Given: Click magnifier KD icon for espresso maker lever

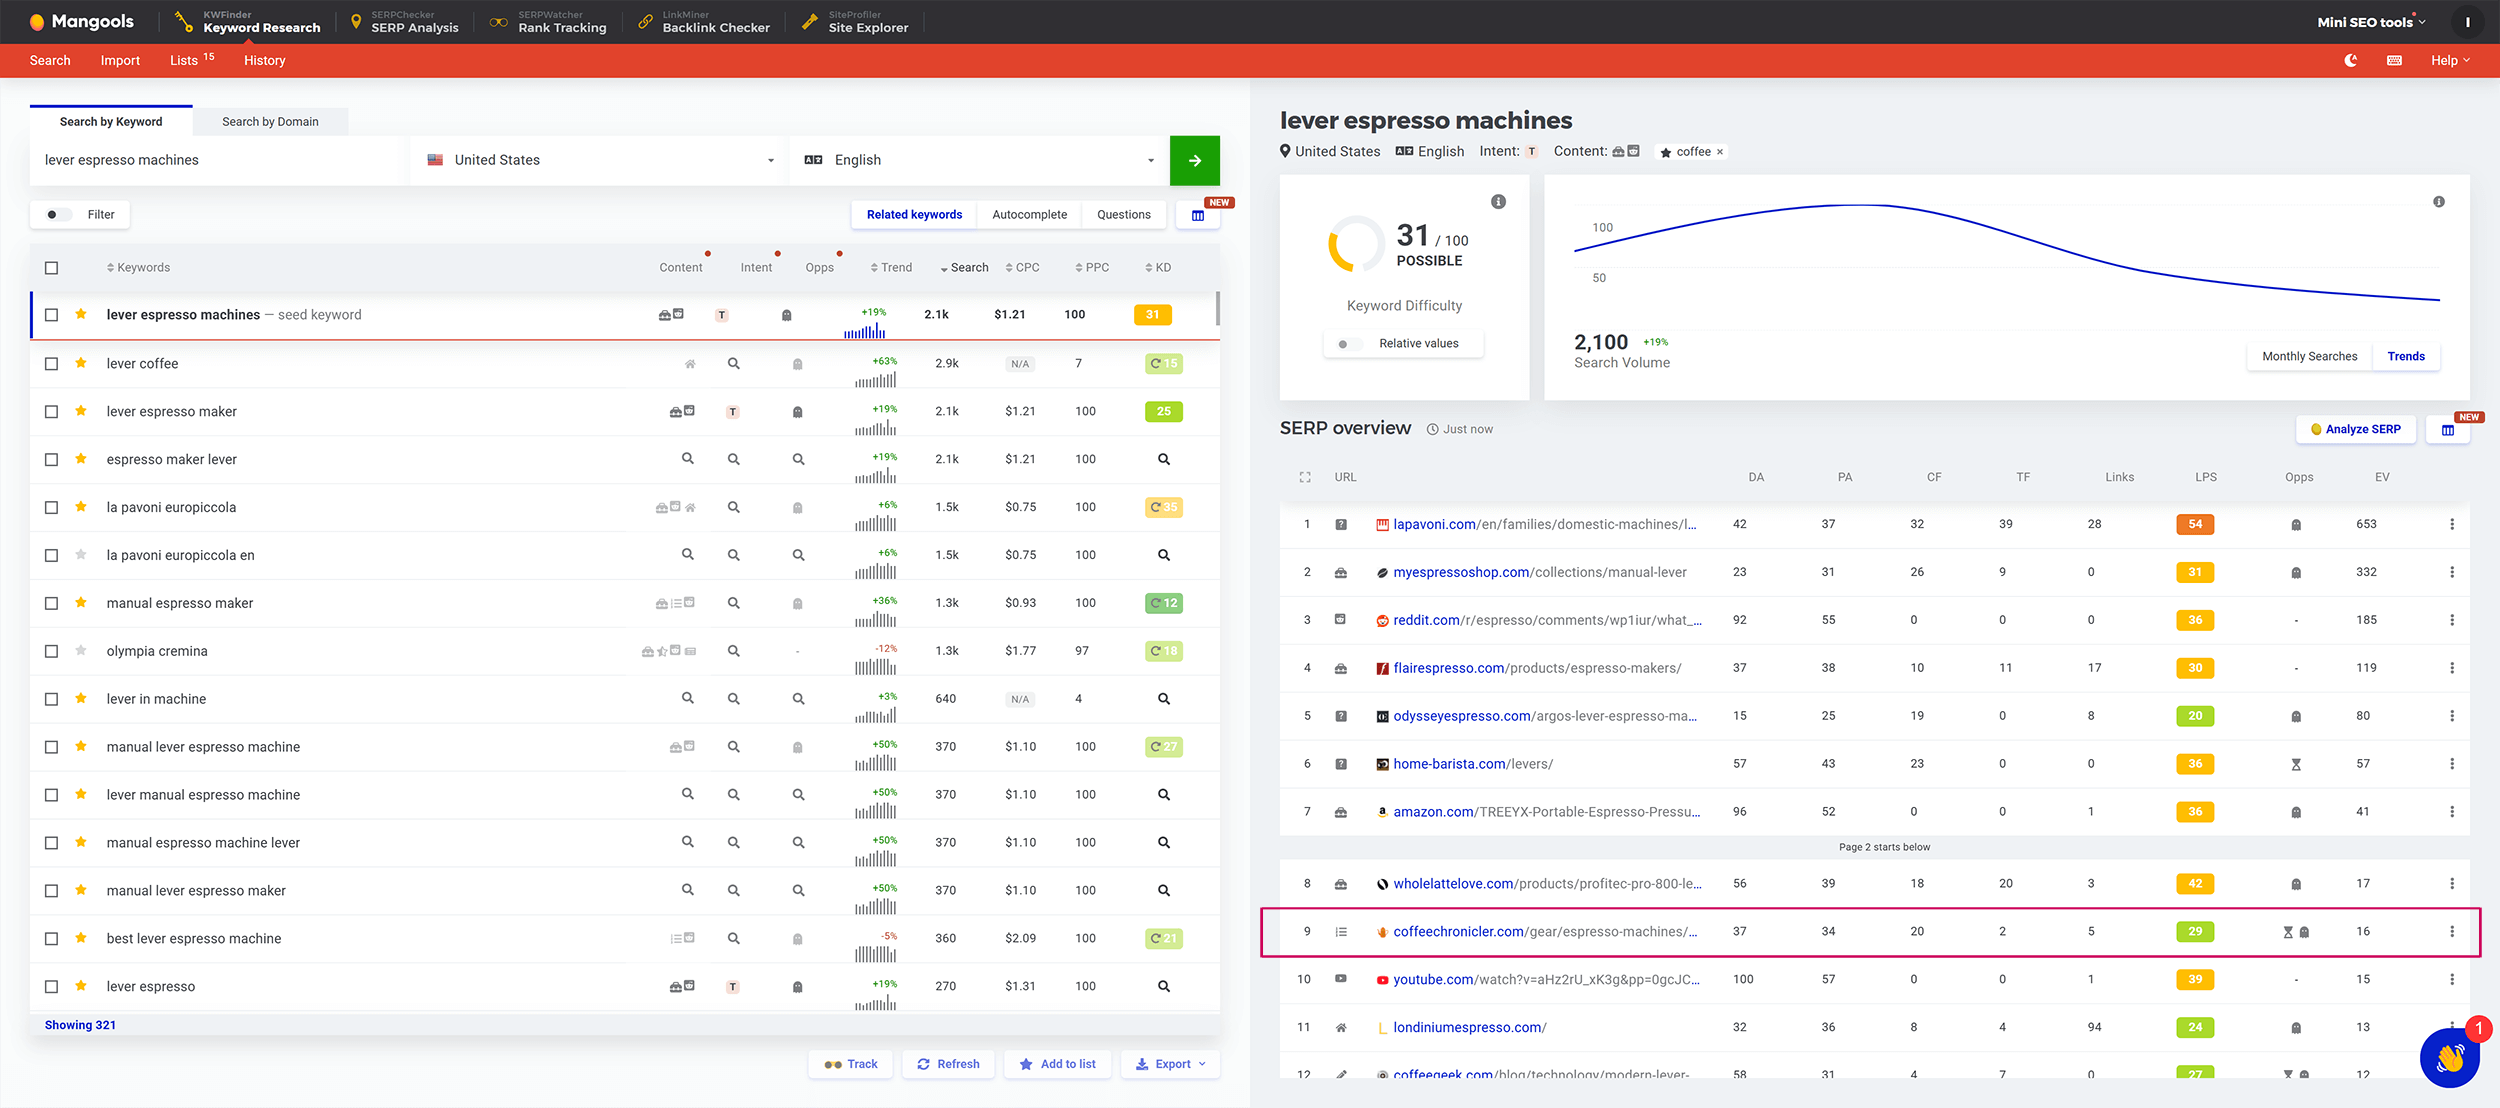Looking at the screenshot, I should pyautogui.click(x=1164, y=459).
